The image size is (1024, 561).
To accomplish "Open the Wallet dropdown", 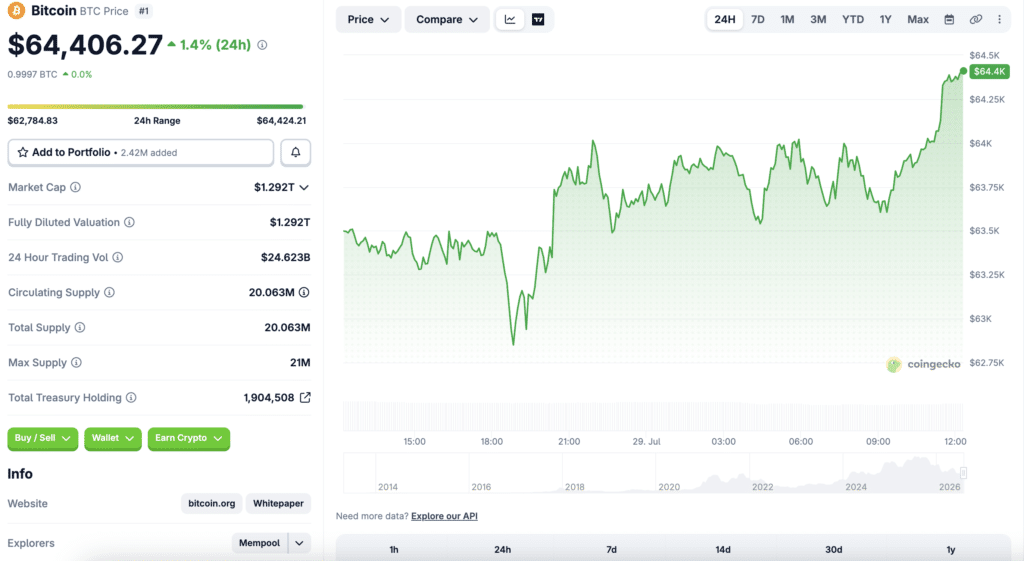I will tap(112, 438).
